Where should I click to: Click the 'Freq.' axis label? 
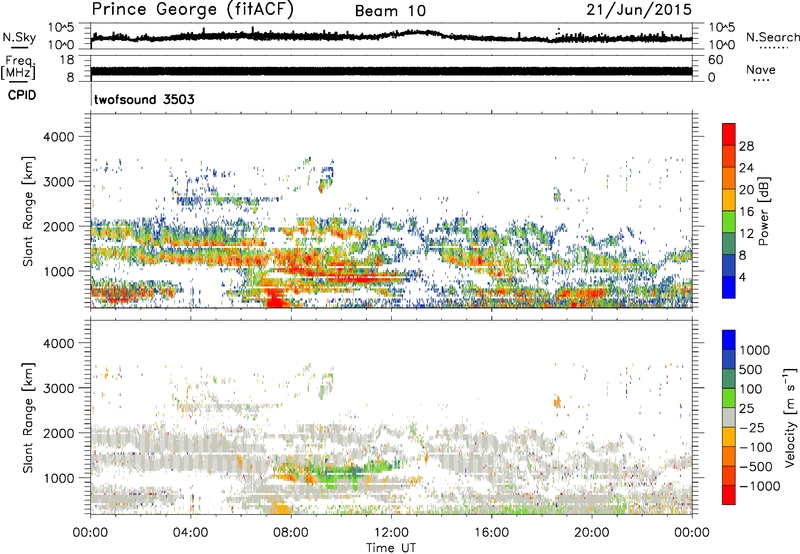tap(19, 61)
